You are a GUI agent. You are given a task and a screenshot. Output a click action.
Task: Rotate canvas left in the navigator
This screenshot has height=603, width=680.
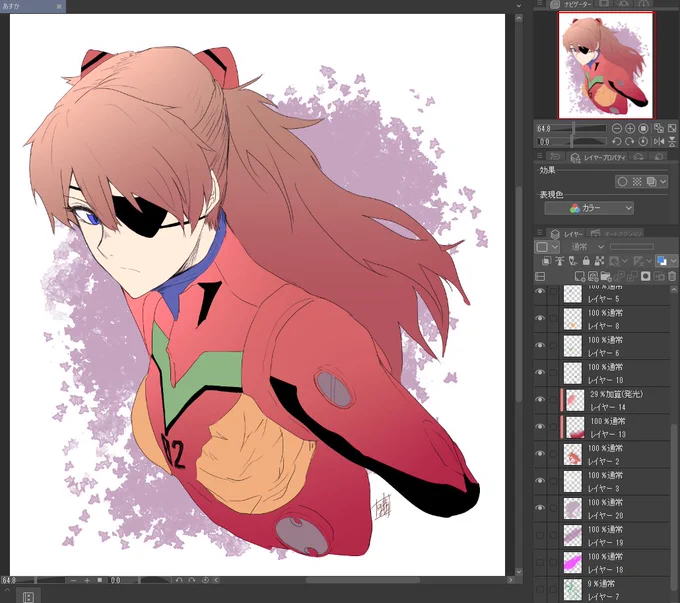click(616, 142)
